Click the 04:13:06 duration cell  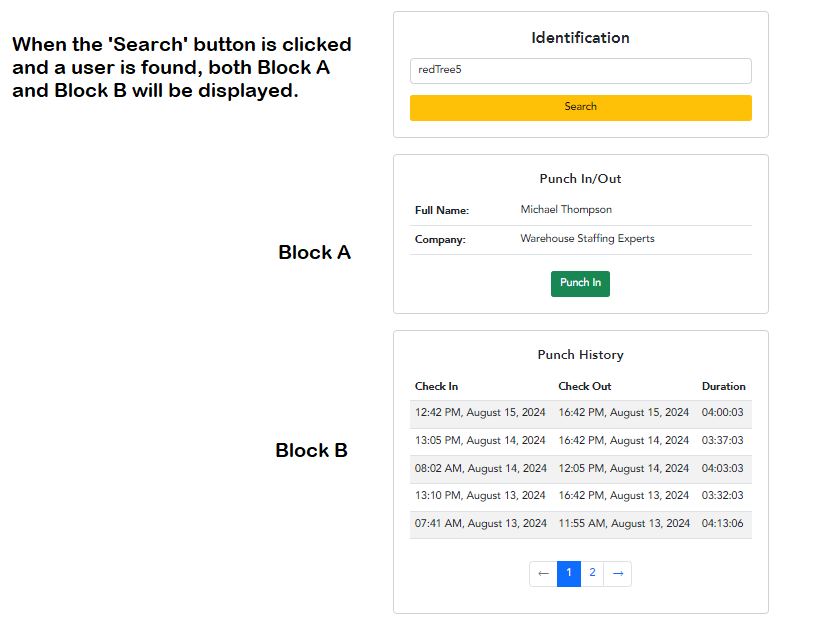[x=722, y=523]
